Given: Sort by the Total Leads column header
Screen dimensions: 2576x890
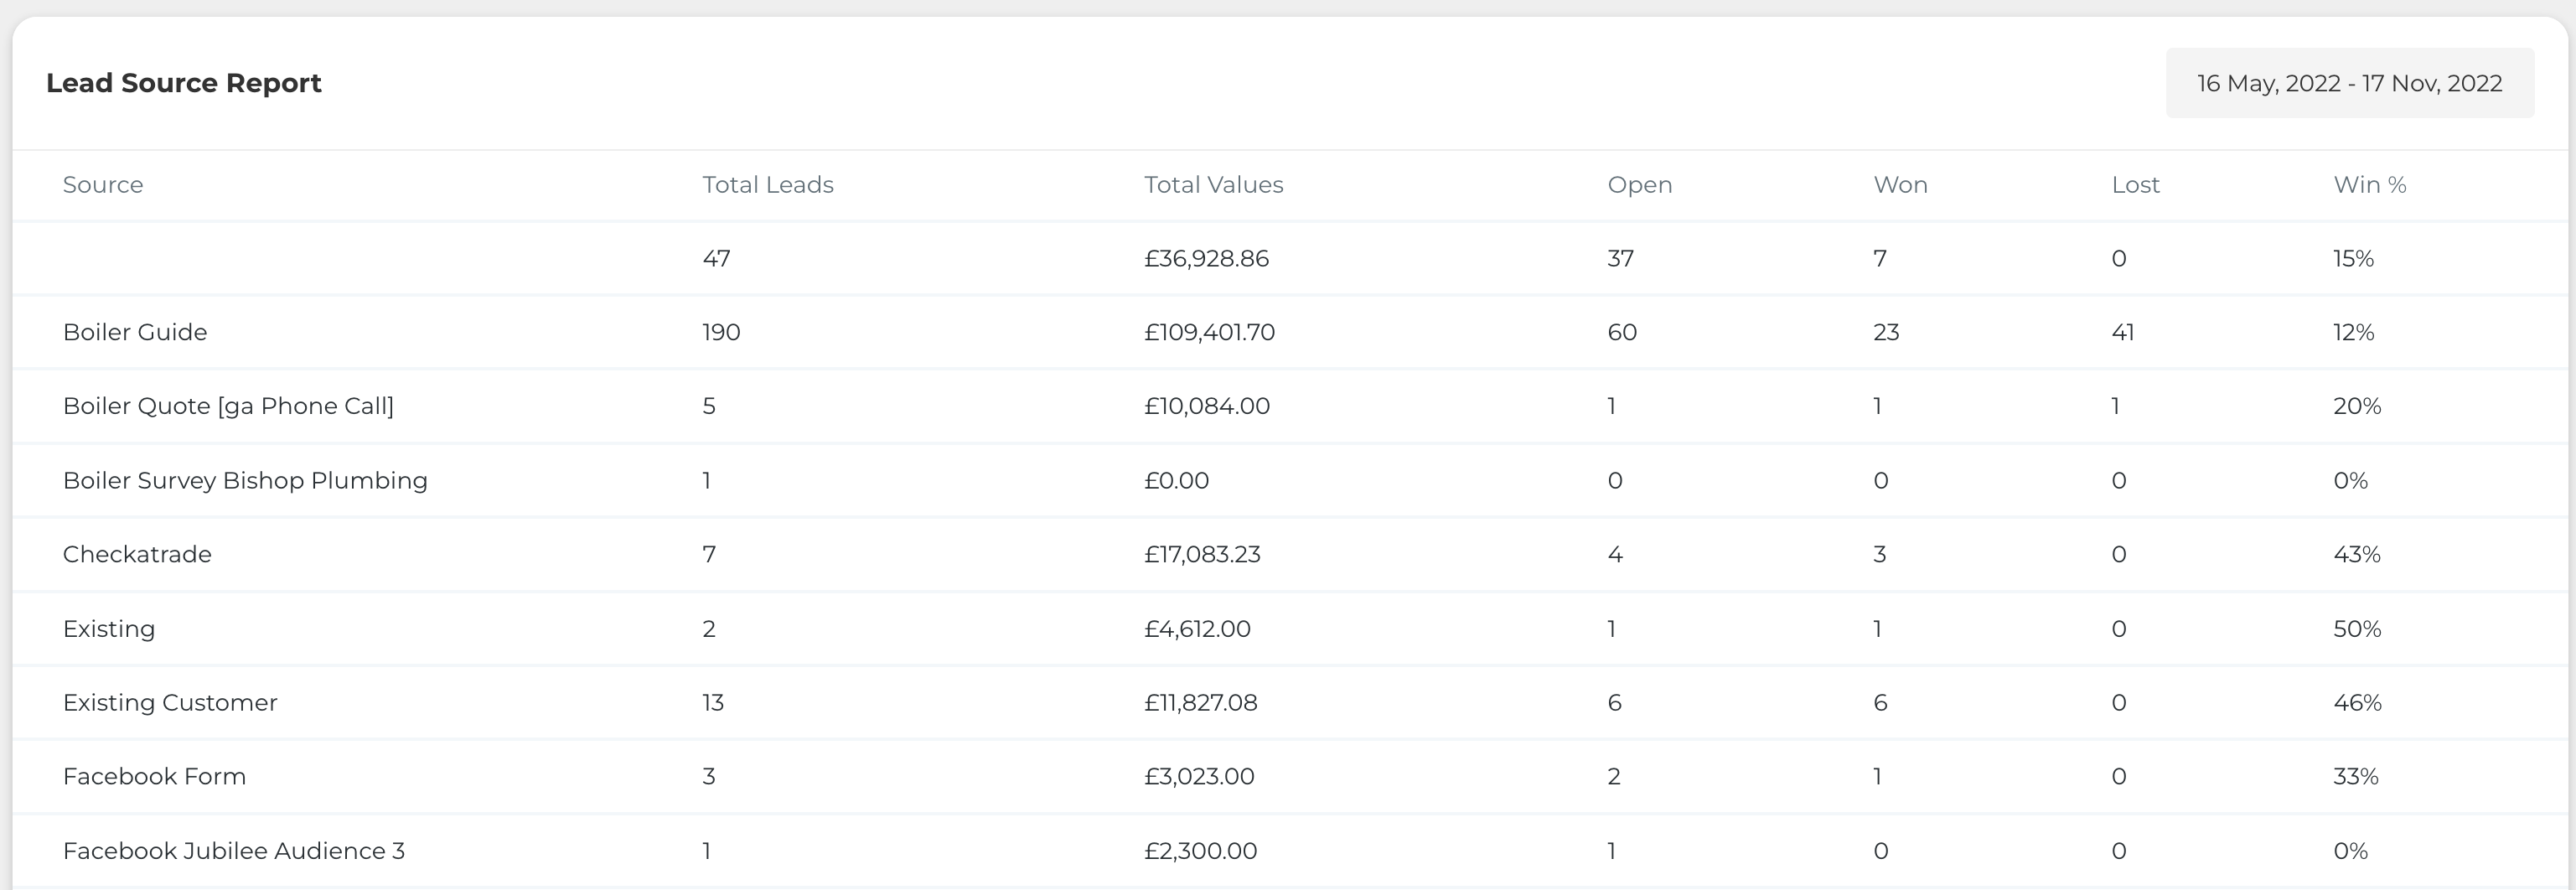Looking at the screenshot, I should [767, 185].
